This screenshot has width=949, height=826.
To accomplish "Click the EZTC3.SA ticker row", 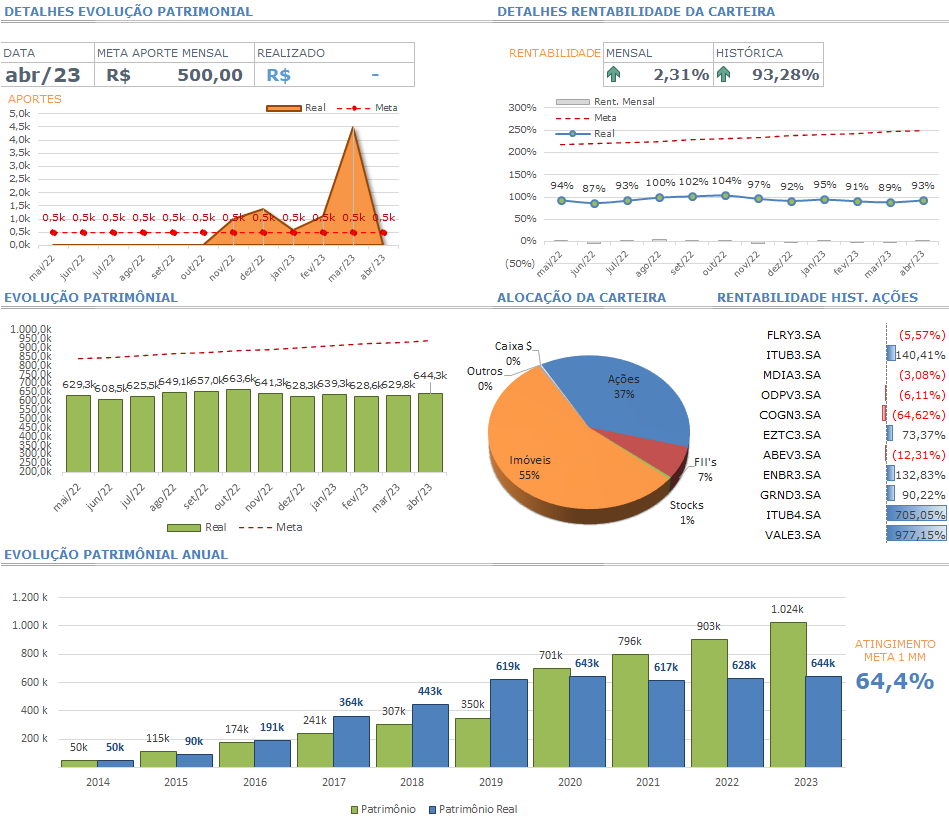I will point(853,435).
